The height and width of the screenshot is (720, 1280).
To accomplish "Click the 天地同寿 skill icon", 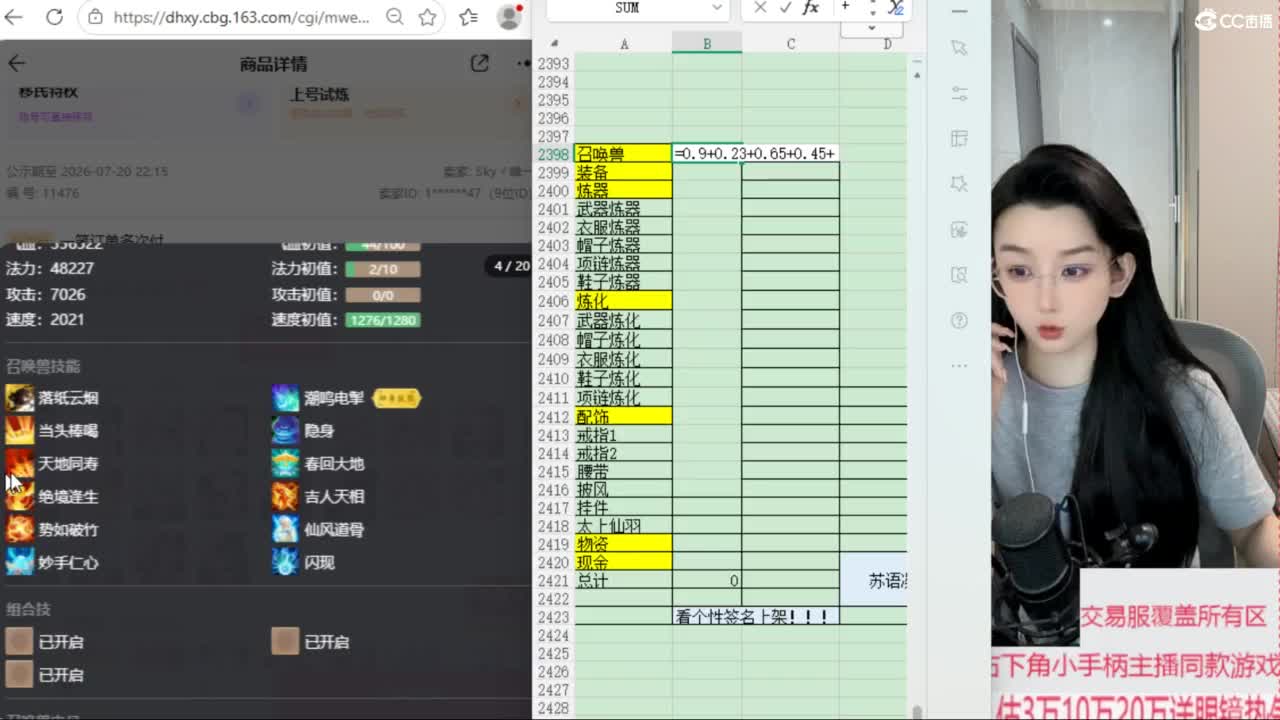I will pyautogui.click(x=20, y=464).
